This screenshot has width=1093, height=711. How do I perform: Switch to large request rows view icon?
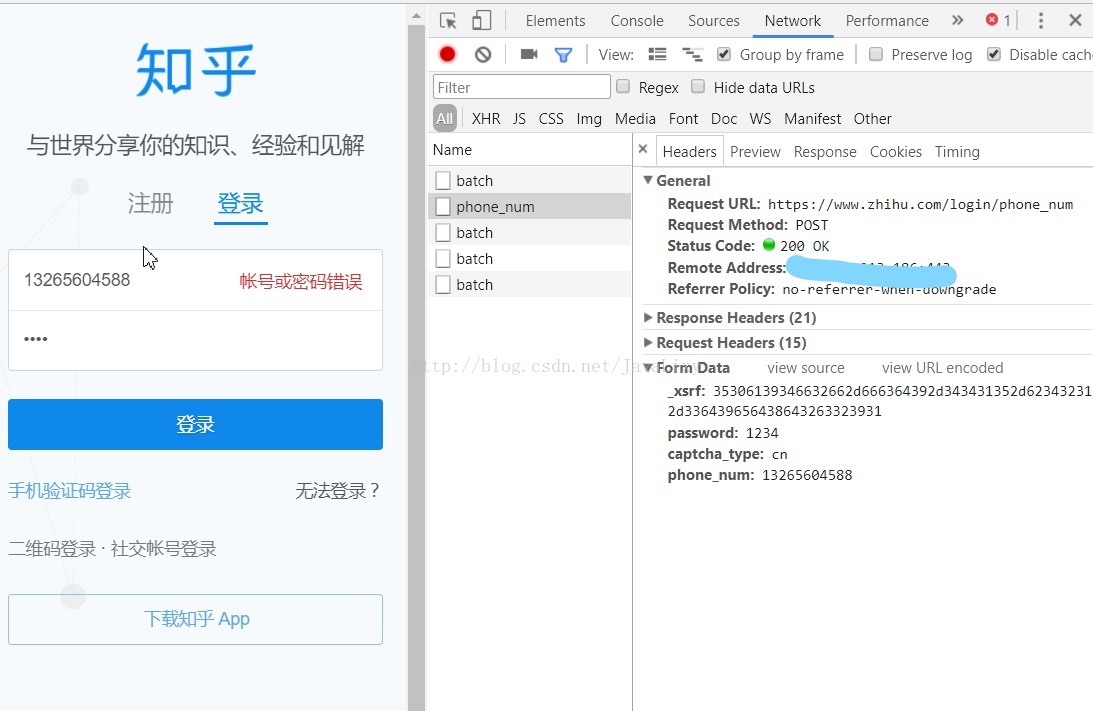[x=657, y=54]
